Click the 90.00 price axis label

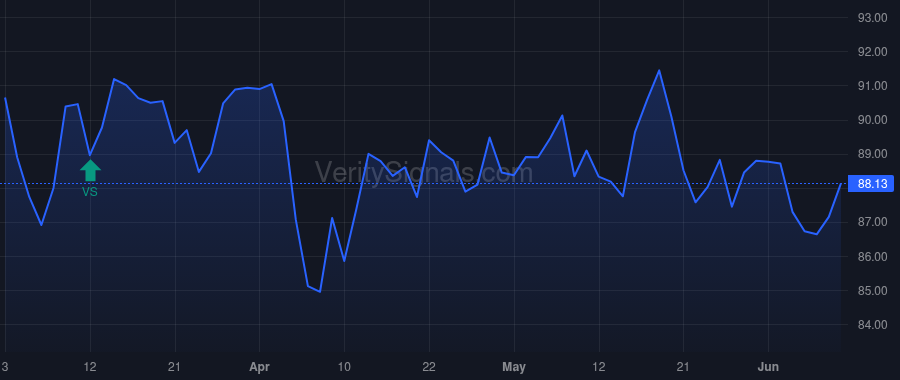[x=872, y=120]
